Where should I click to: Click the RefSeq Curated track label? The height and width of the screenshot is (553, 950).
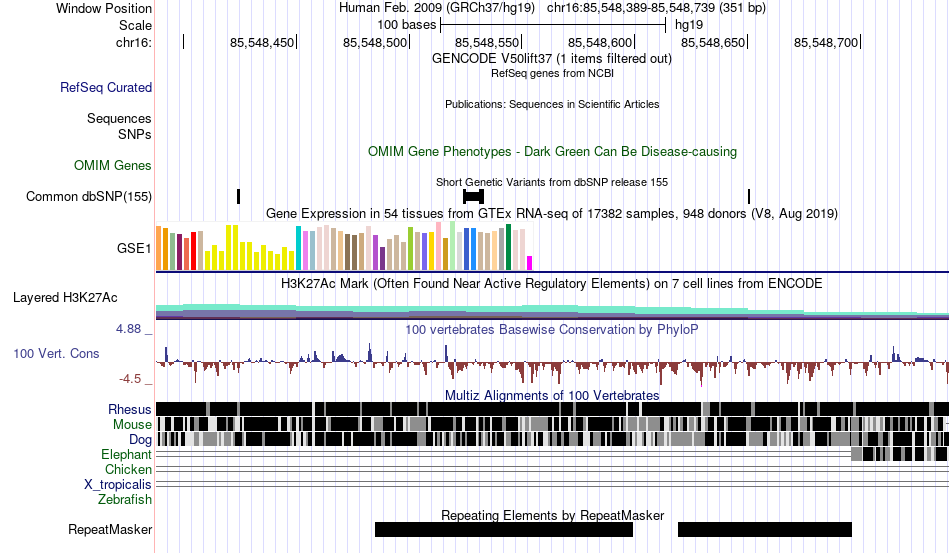[106, 87]
